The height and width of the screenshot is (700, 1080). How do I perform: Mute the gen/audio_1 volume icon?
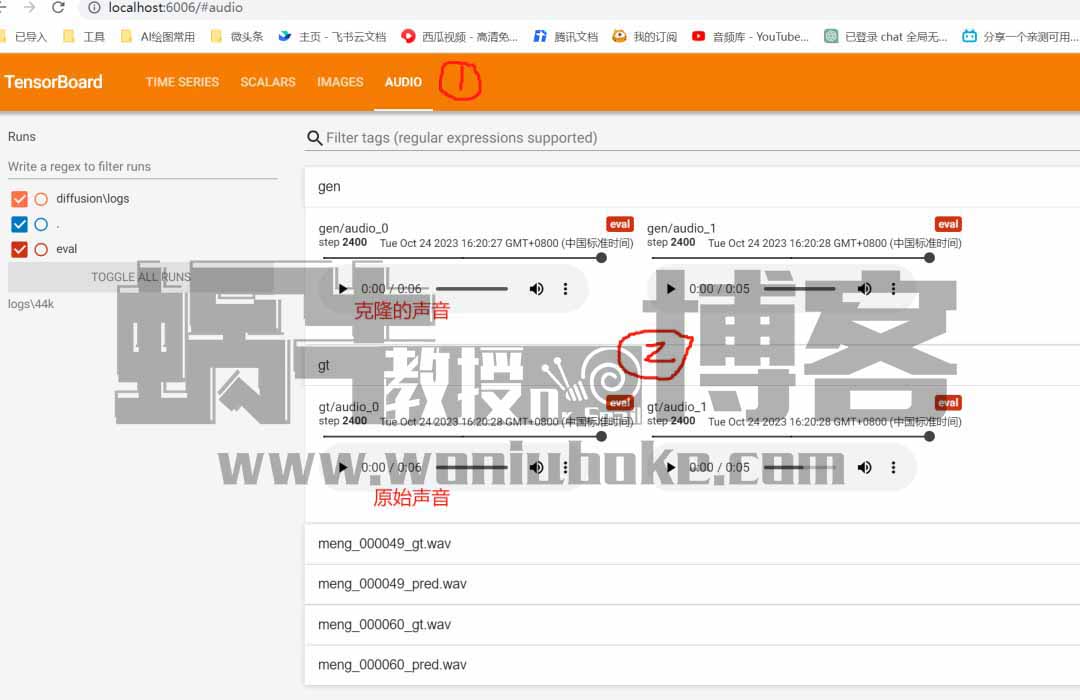(x=865, y=289)
